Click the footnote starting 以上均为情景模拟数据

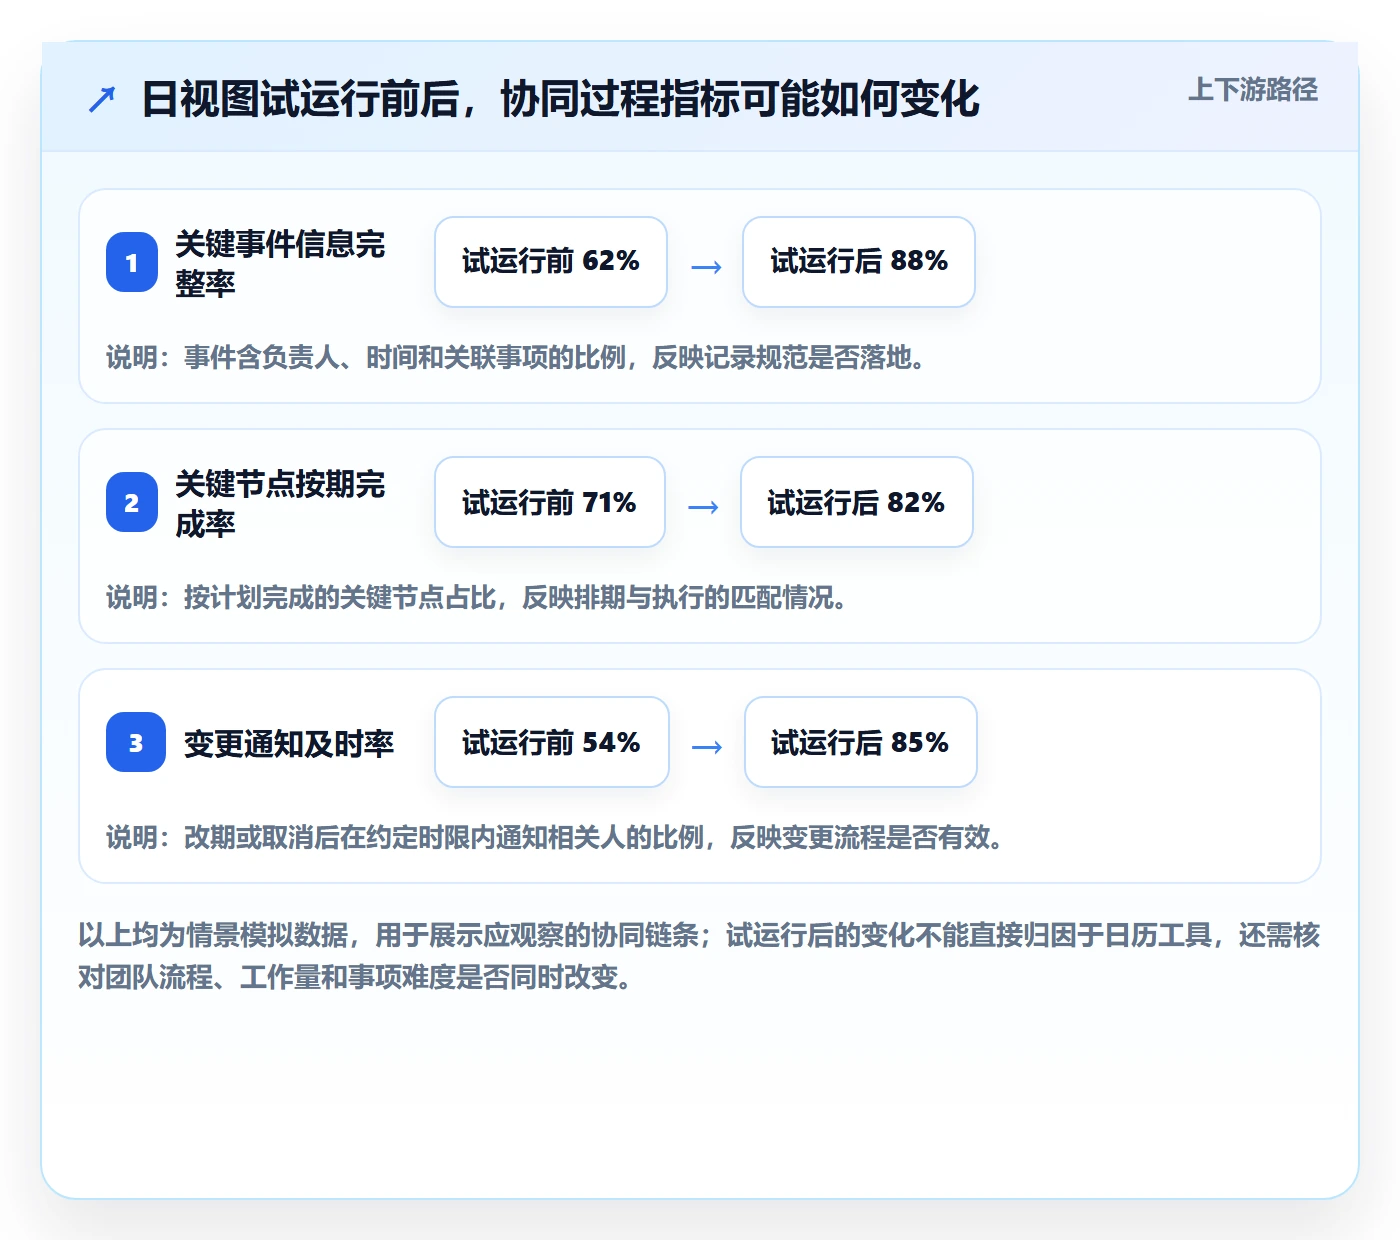coord(699,956)
